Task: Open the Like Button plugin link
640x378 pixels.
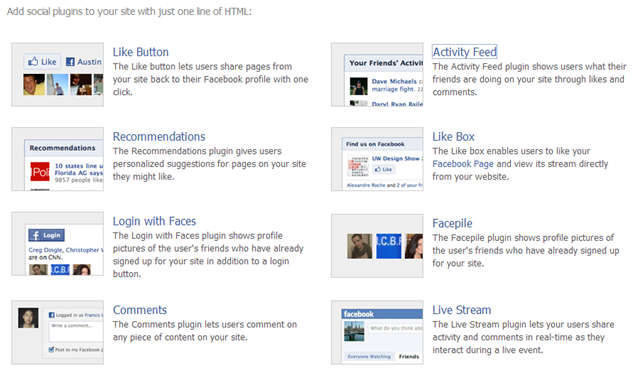Action: (140, 52)
